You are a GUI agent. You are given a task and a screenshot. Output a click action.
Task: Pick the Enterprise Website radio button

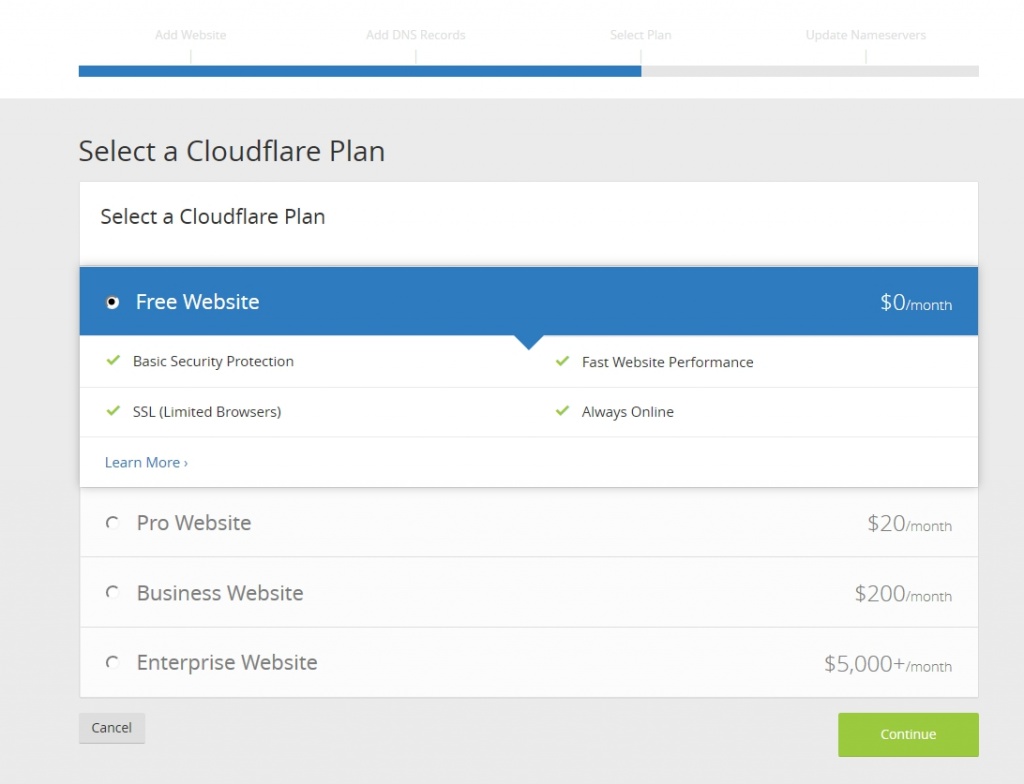112,662
